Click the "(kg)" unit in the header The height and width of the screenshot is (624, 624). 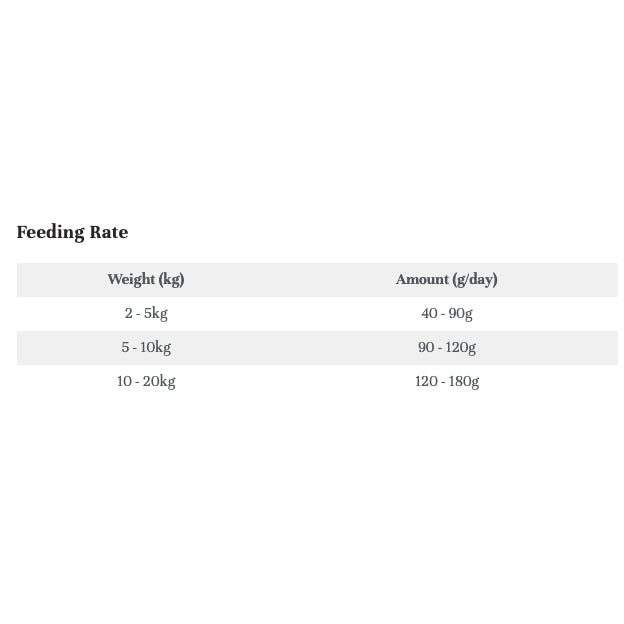pos(171,280)
